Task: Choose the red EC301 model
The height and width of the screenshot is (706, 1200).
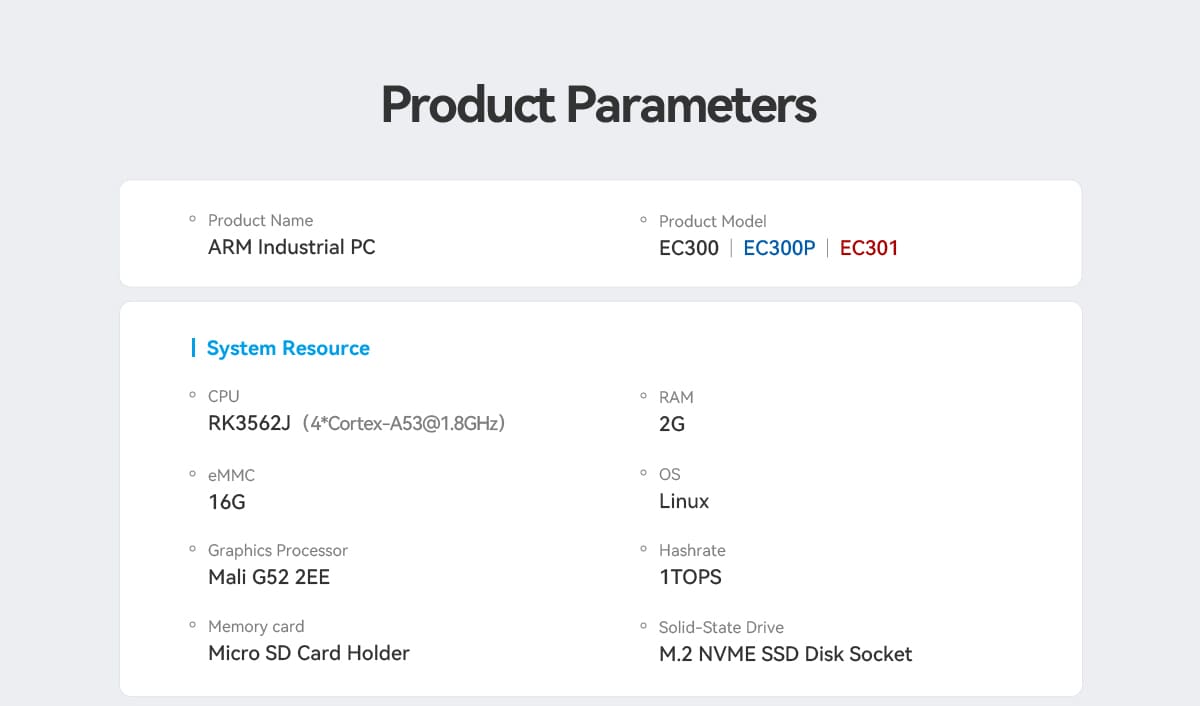Action: click(x=868, y=248)
